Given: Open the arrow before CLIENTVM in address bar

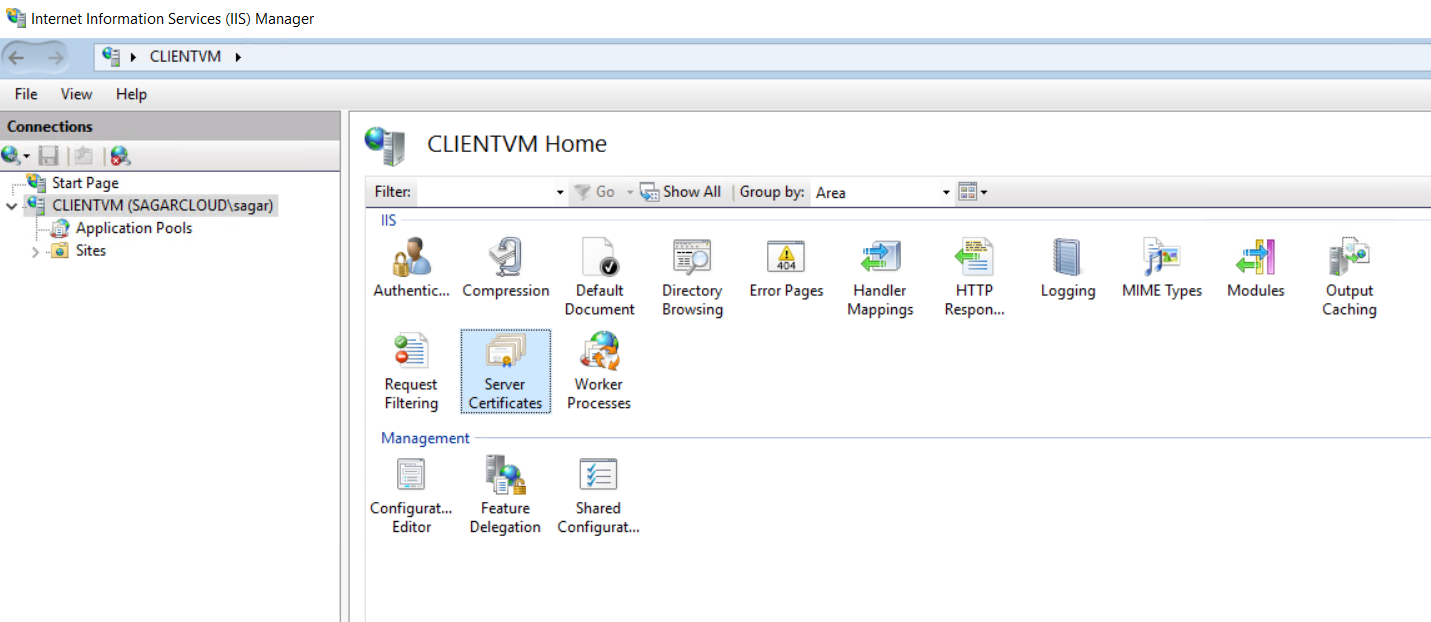Looking at the screenshot, I should pos(133,57).
